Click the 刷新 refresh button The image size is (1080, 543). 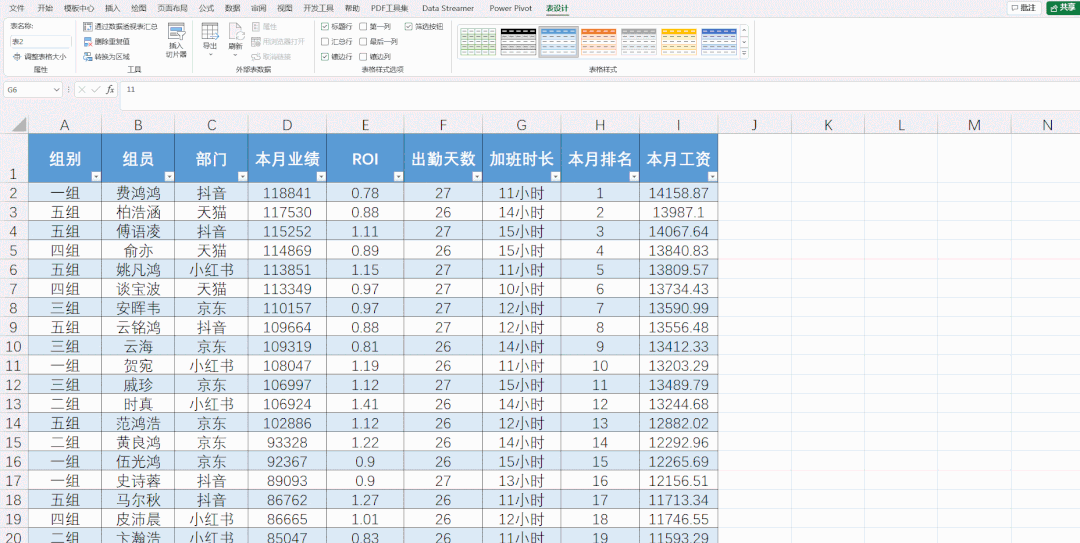click(236, 39)
